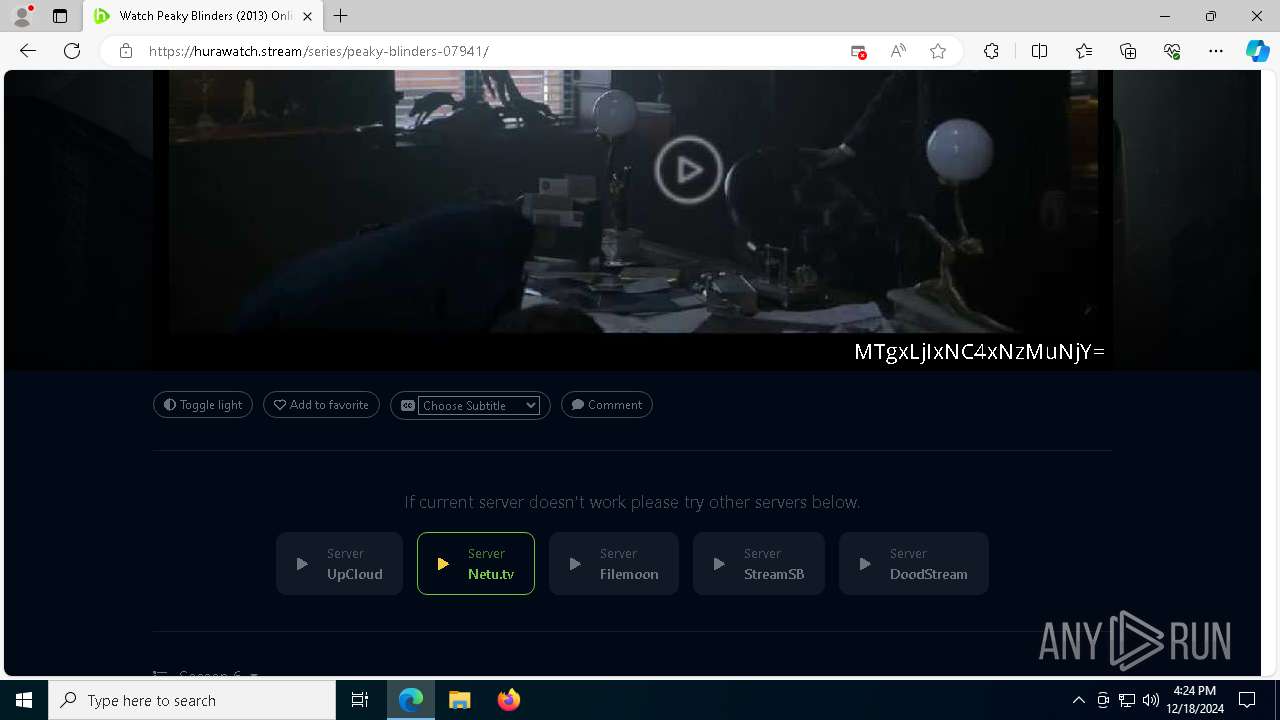
Task: Switch to StreamSB server
Action: tap(759, 564)
